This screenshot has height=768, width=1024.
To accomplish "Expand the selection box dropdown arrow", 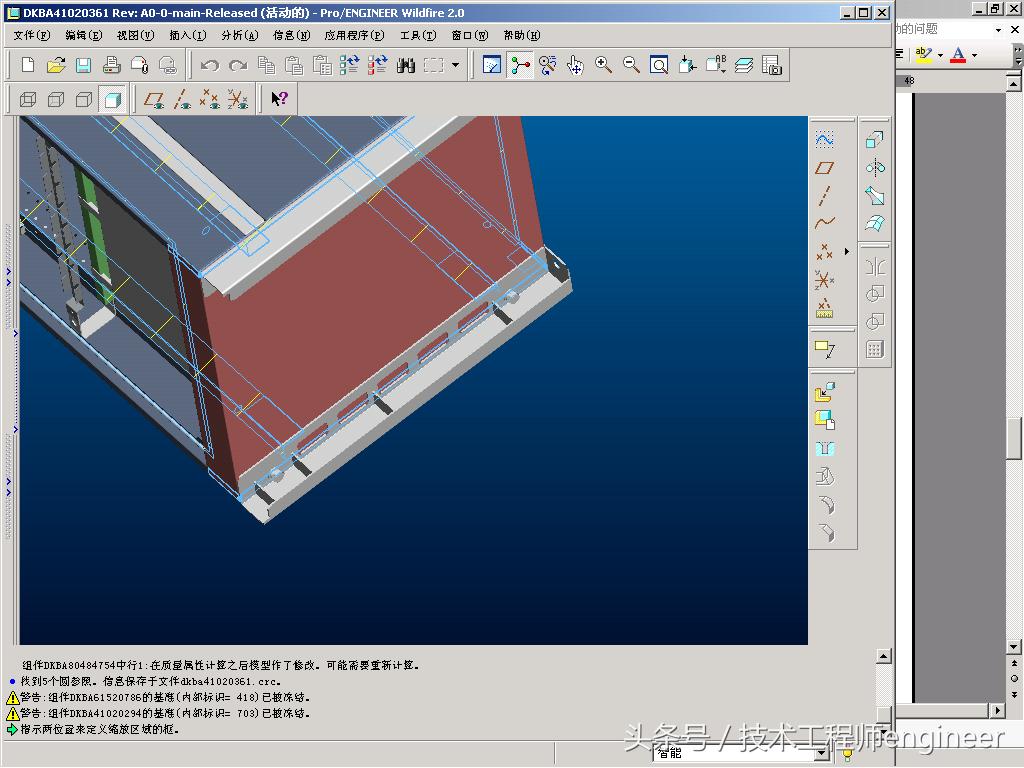I will coord(456,65).
